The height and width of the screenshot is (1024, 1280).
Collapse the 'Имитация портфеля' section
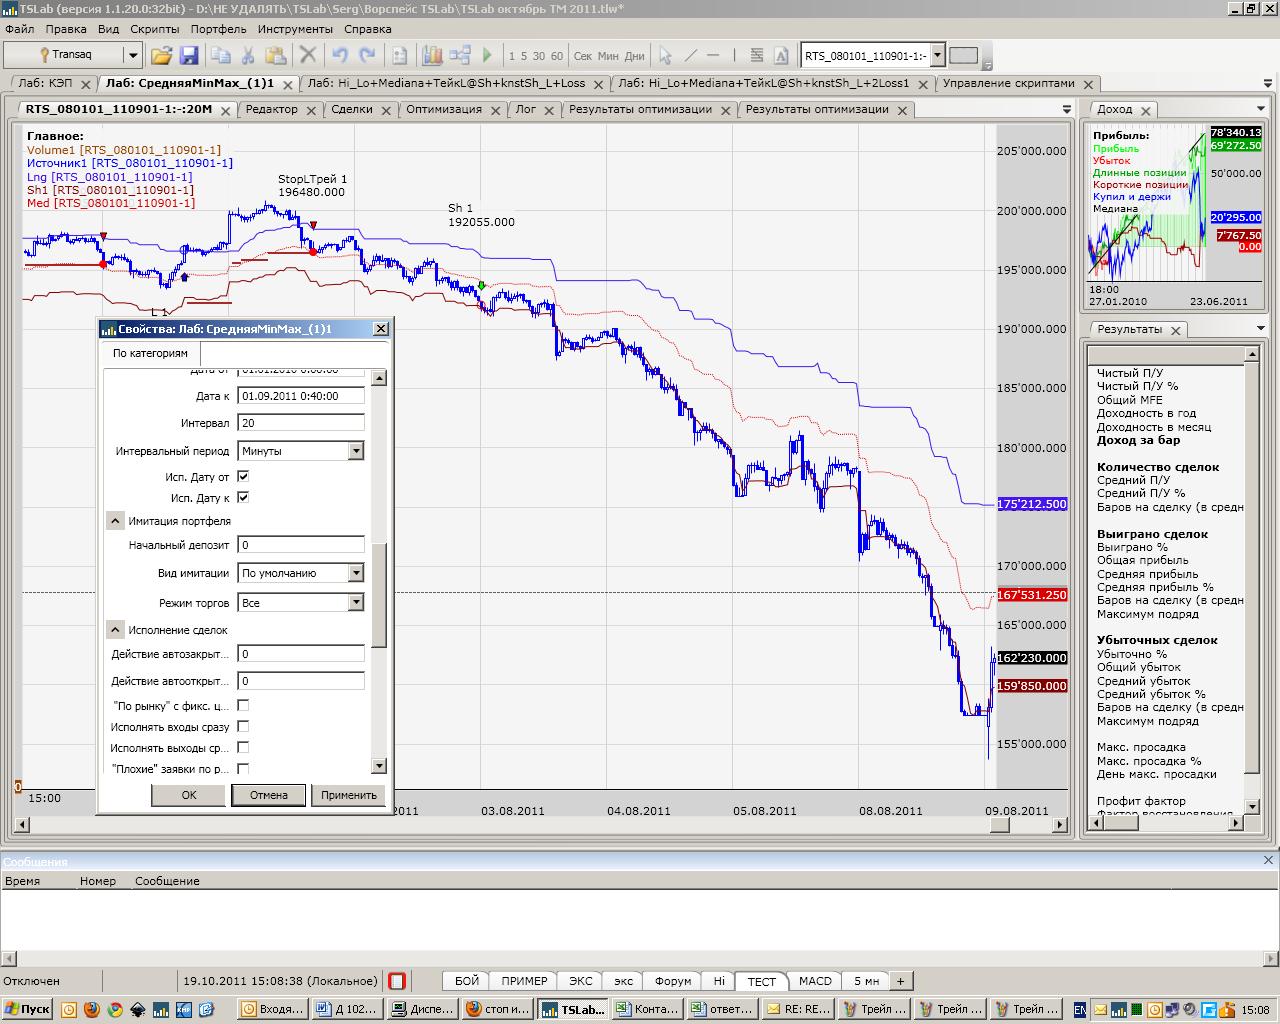point(115,521)
